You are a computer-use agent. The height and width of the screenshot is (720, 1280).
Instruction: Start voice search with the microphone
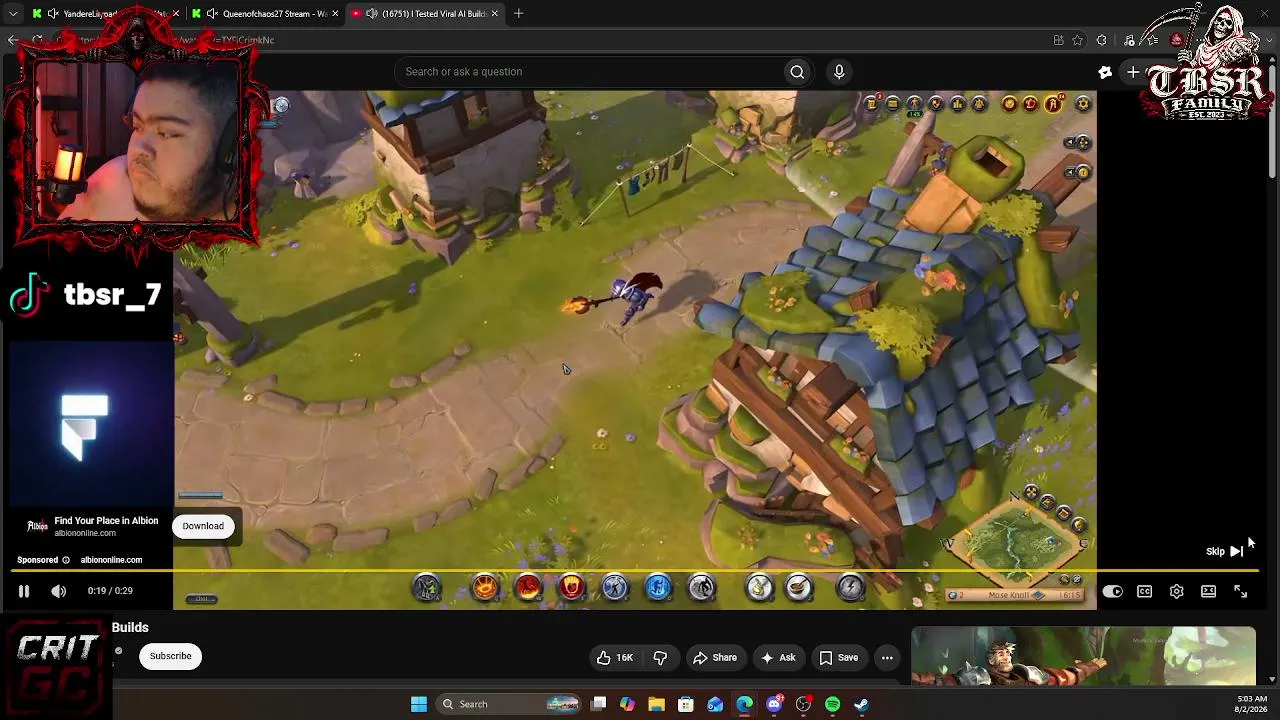(x=839, y=72)
